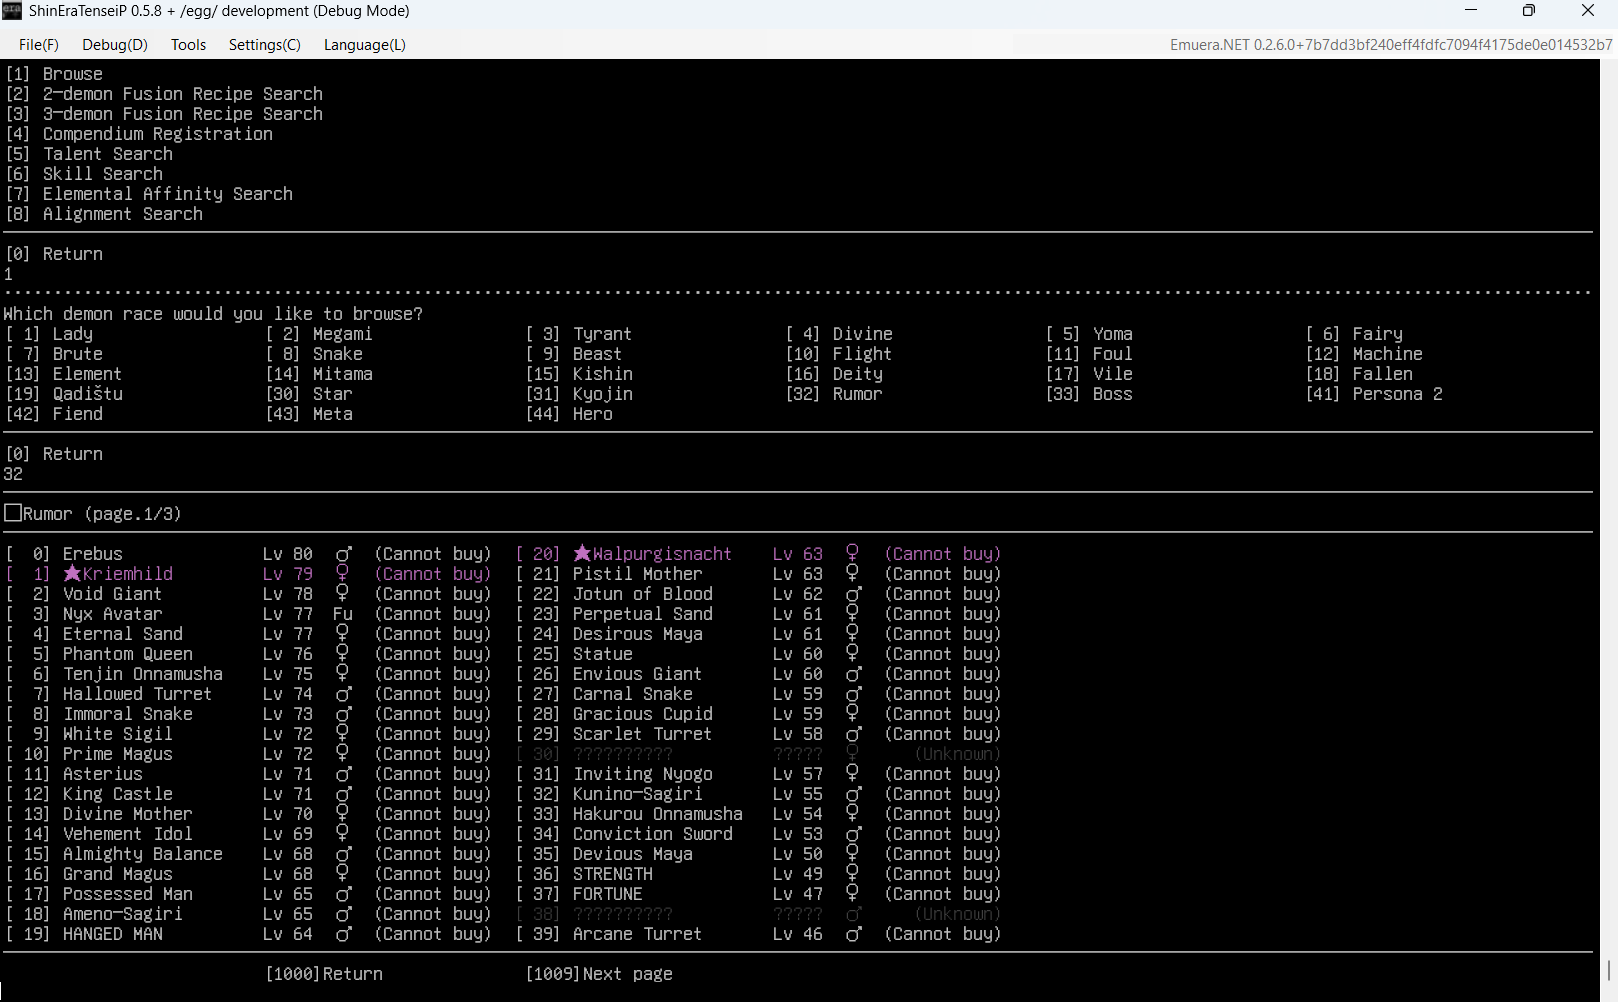Select the Void Giant entry
This screenshot has width=1618, height=1002.
(248, 594)
